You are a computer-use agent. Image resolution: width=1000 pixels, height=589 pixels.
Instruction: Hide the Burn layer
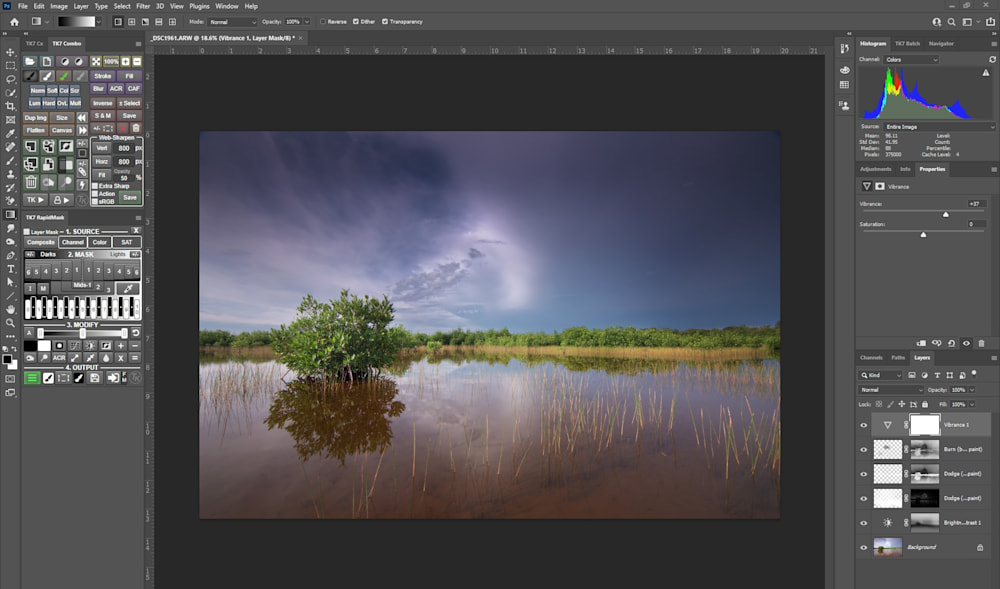(x=864, y=449)
